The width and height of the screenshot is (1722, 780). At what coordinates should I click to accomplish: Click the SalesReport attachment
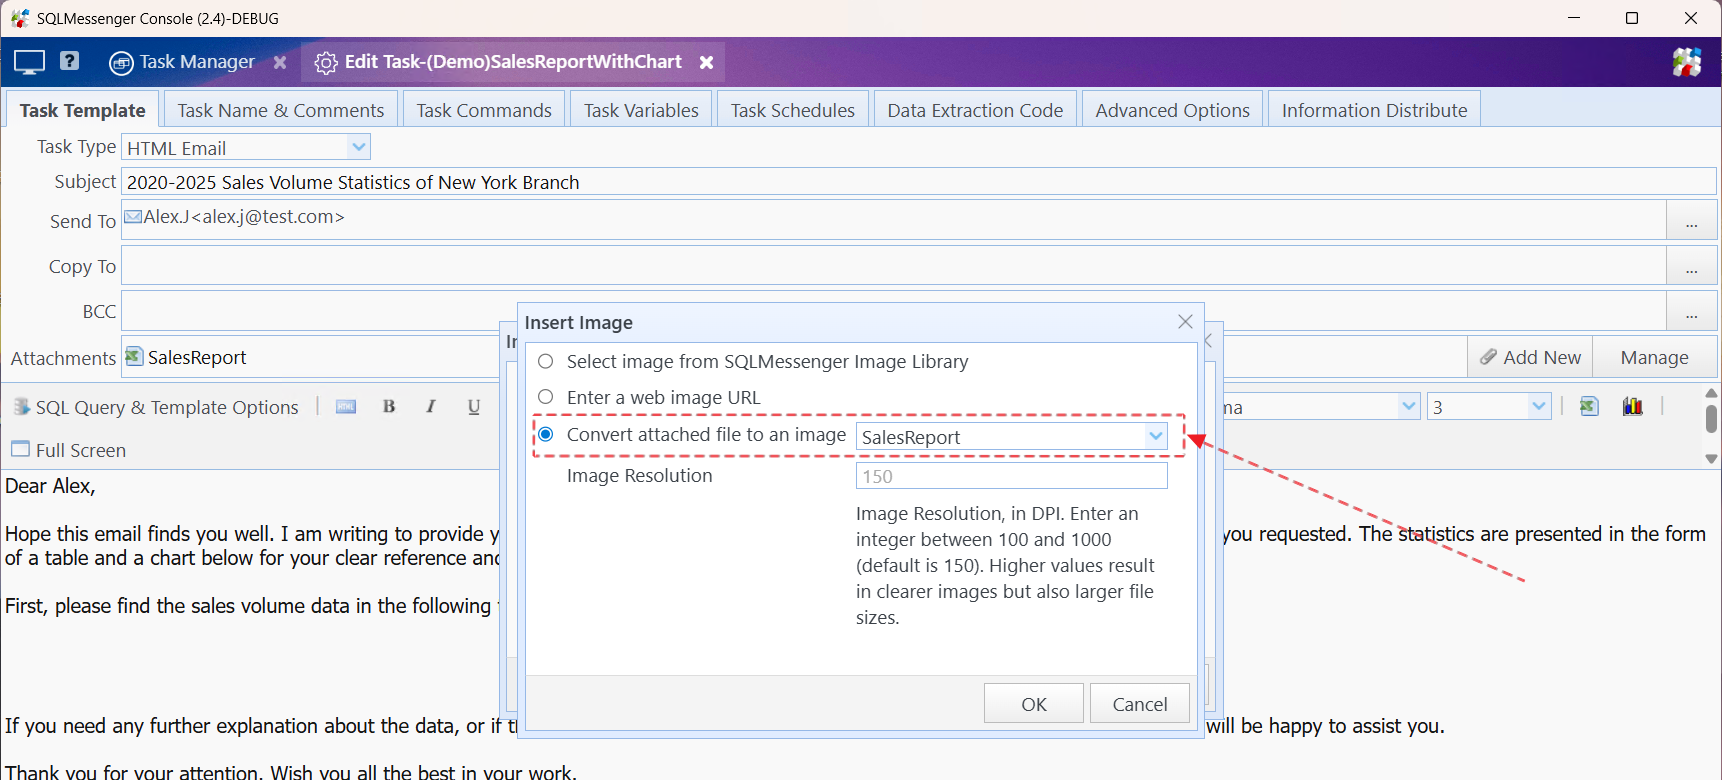click(186, 357)
